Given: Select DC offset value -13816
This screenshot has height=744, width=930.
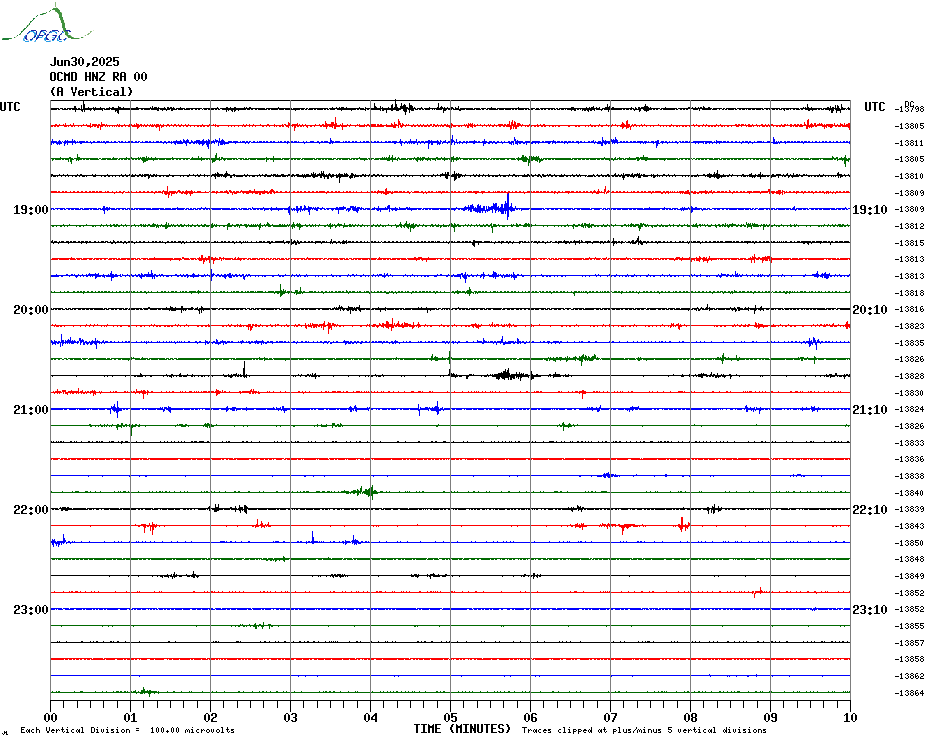Looking at the screenshot, I should 910,309.
